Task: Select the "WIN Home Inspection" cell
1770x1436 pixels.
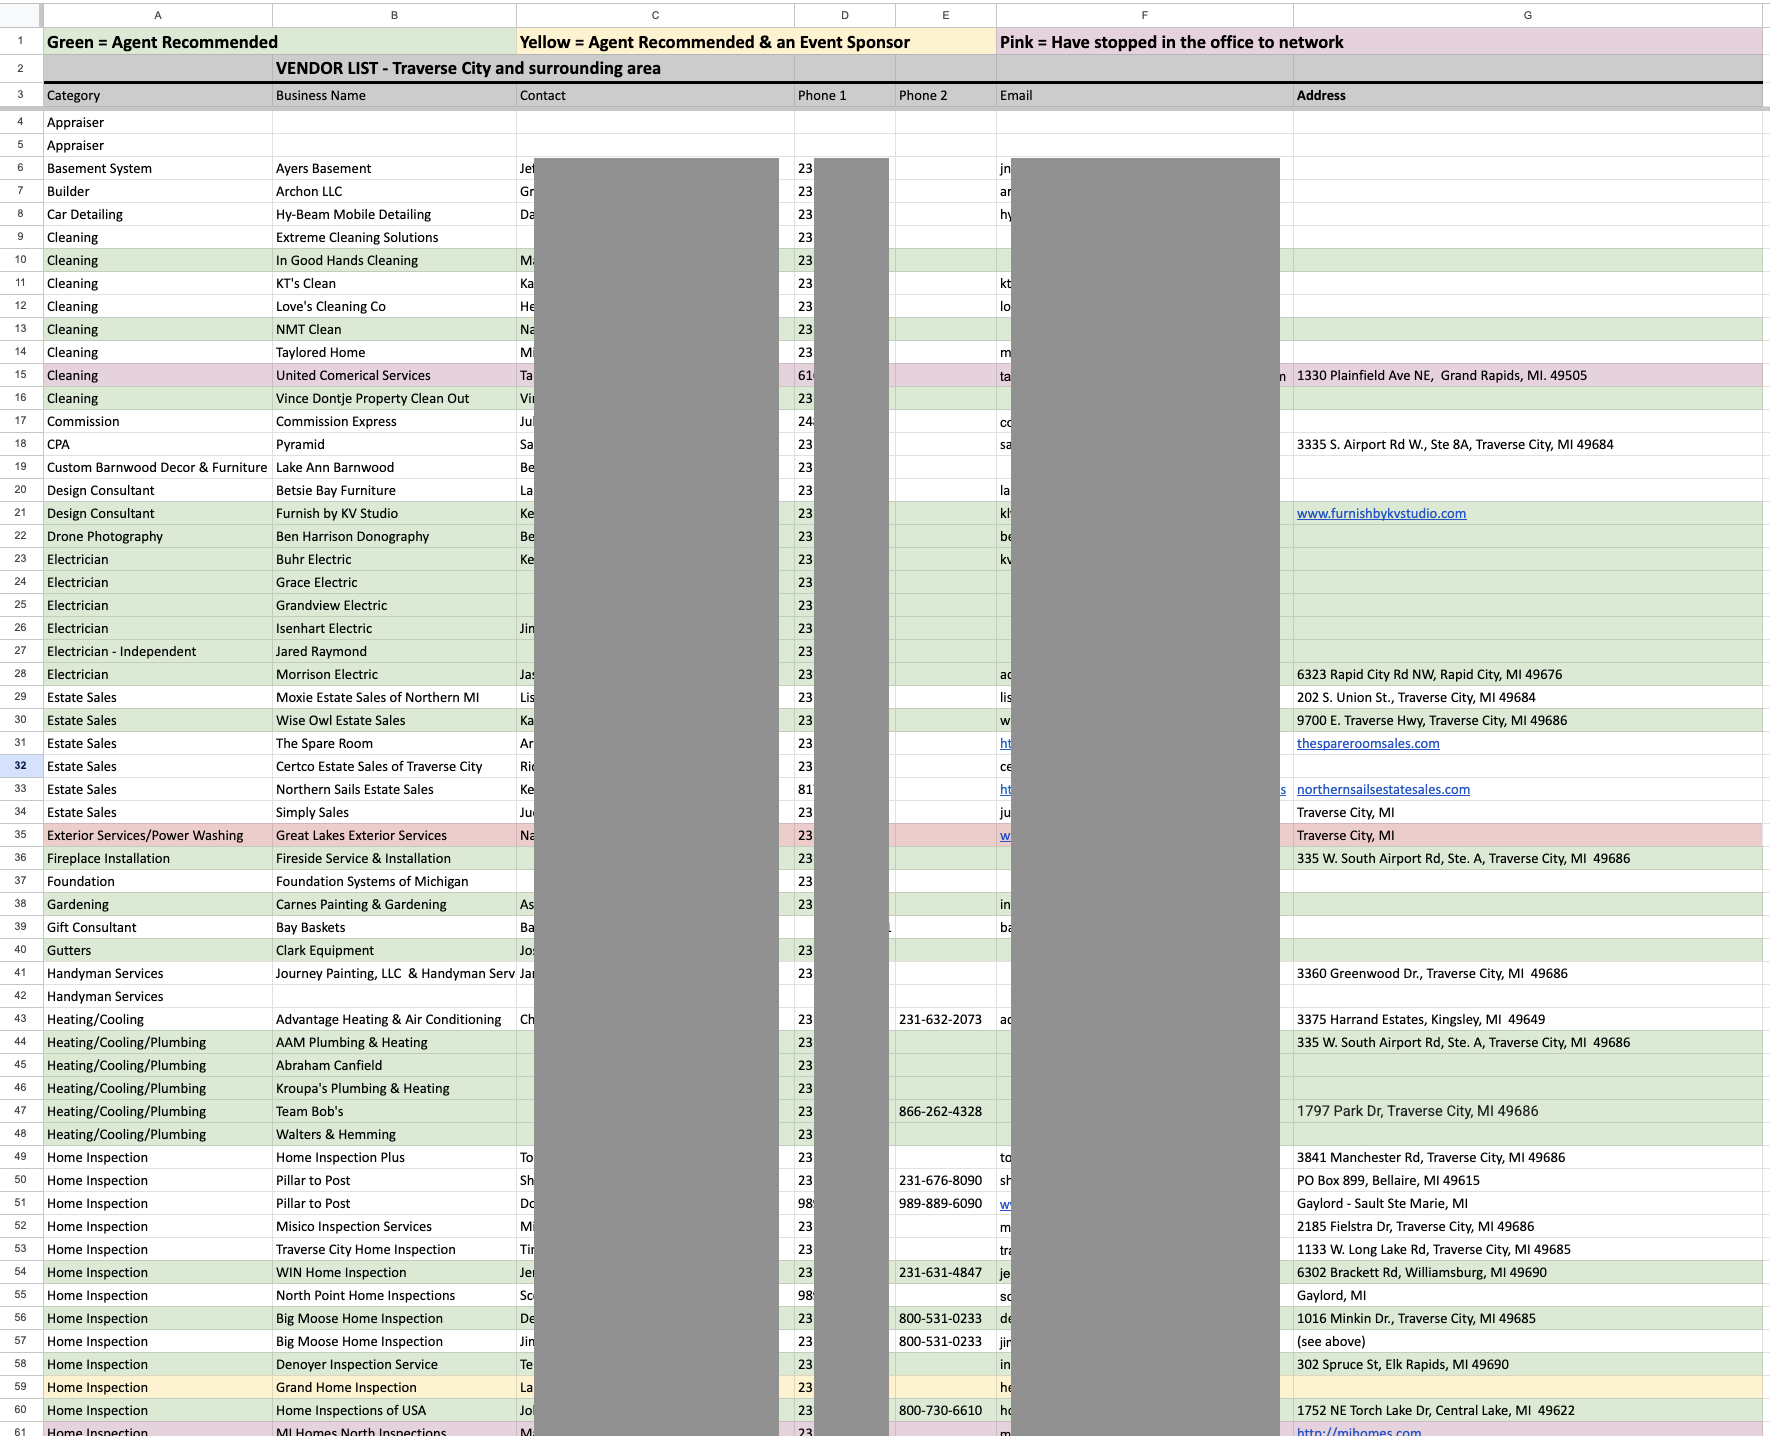Action: (394, 1272)
